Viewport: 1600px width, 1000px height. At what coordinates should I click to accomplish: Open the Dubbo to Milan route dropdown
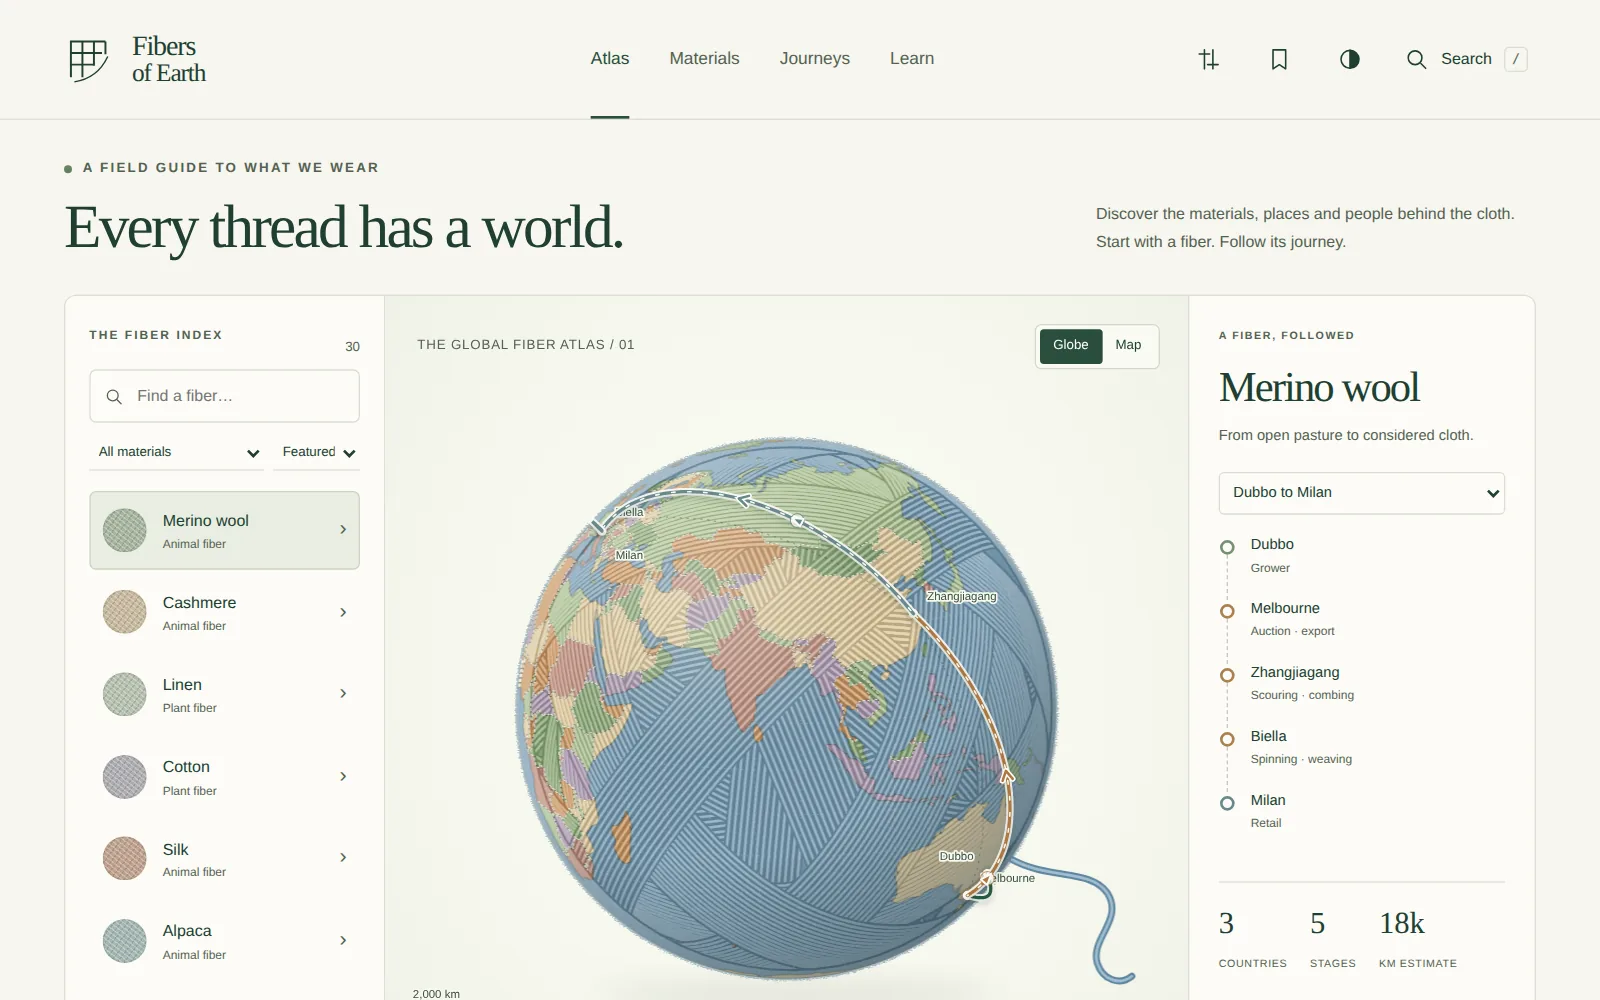pos(1362,493)
